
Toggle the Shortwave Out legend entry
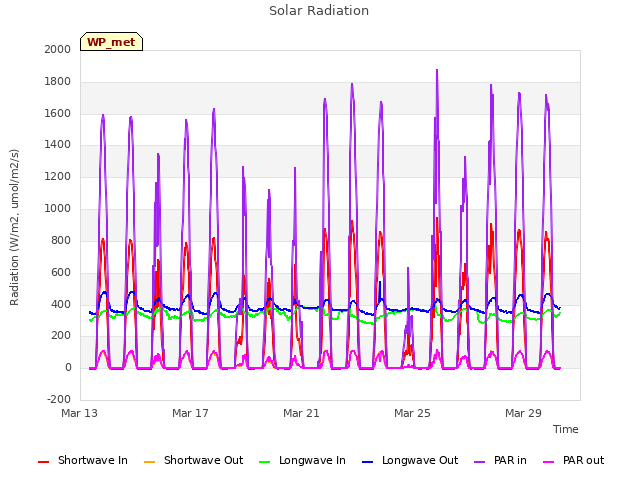[x=193, y=460]
